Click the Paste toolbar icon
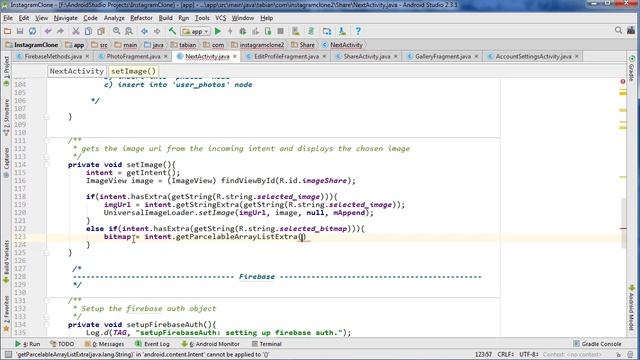Image resolution: width=640 pixels, height=360 pixels. [x=101, y=31]
